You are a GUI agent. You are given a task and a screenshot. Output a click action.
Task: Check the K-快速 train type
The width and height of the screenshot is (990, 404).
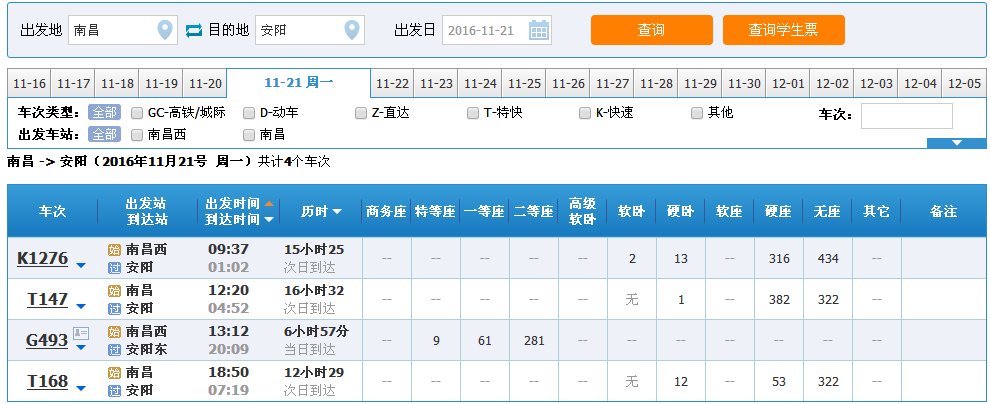(585, 113)
